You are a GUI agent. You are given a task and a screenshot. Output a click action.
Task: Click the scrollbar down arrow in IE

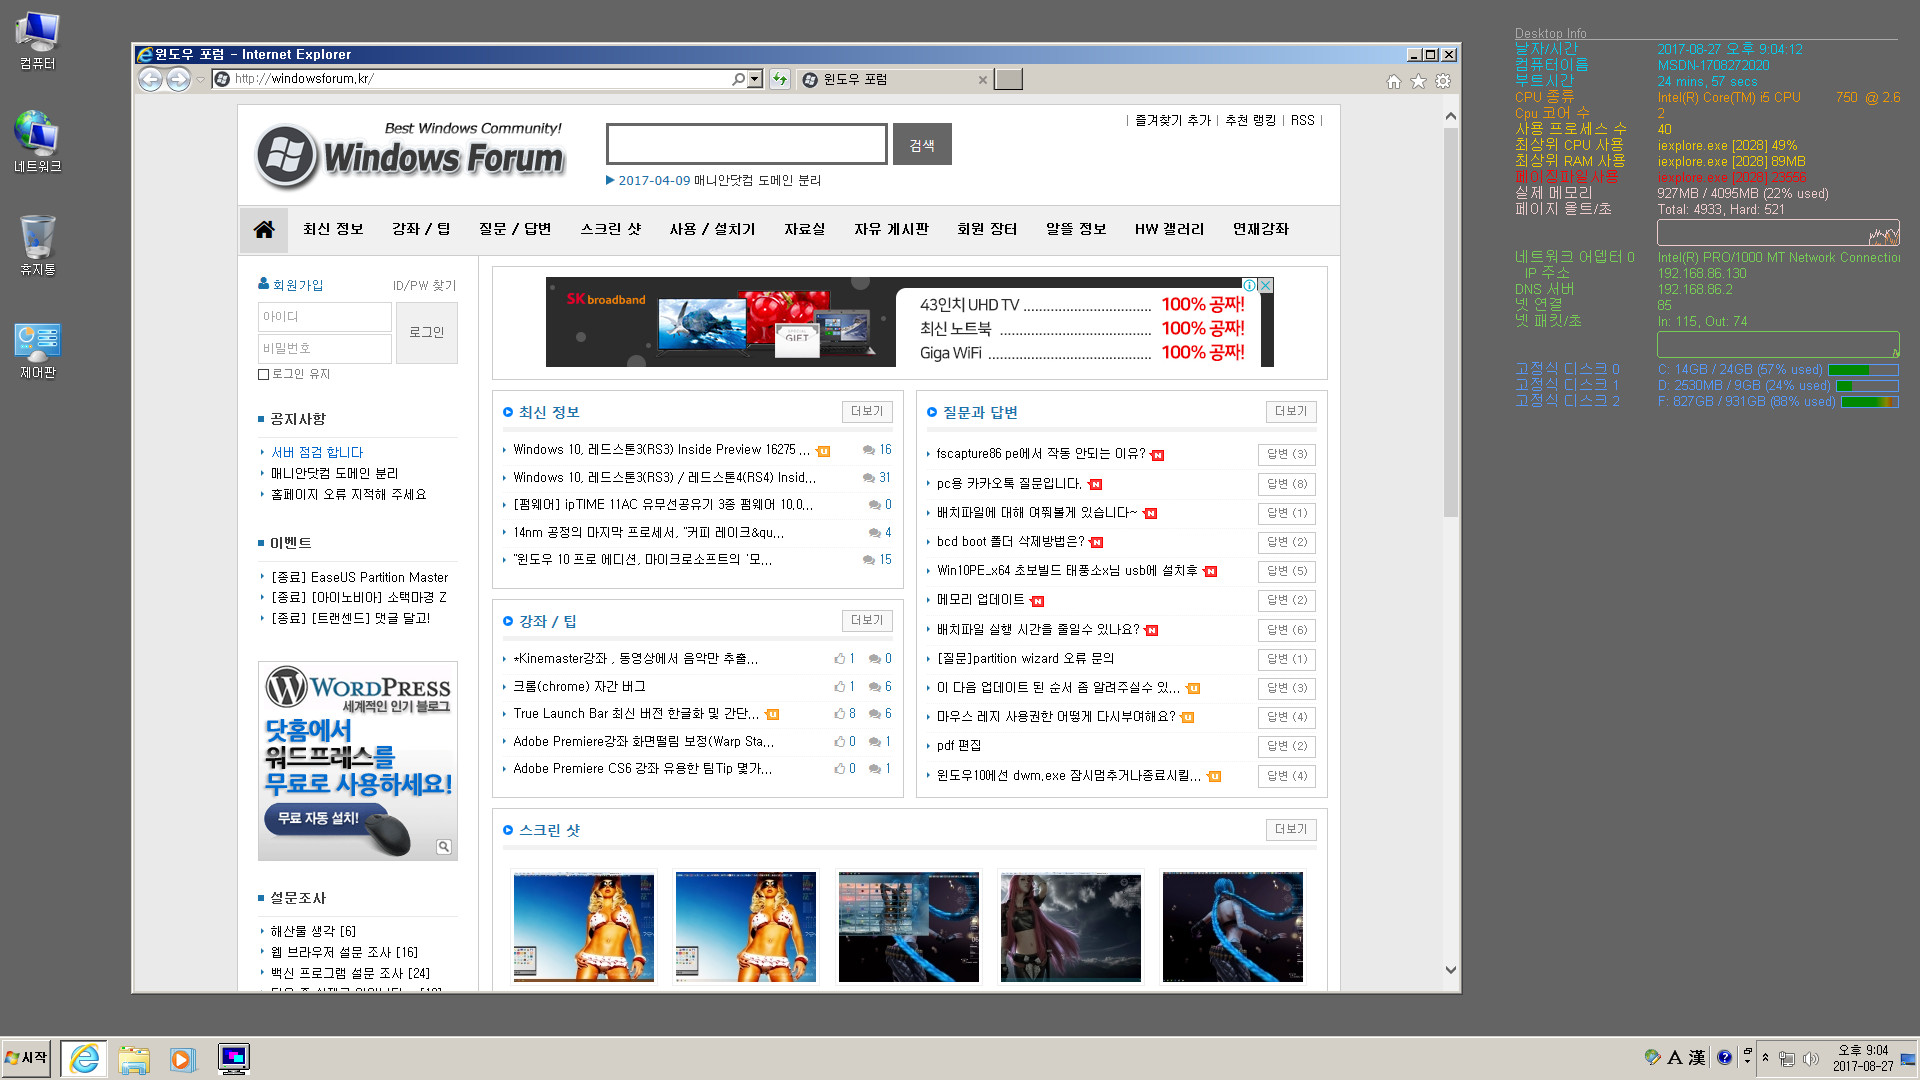(x=1450, y=970)
